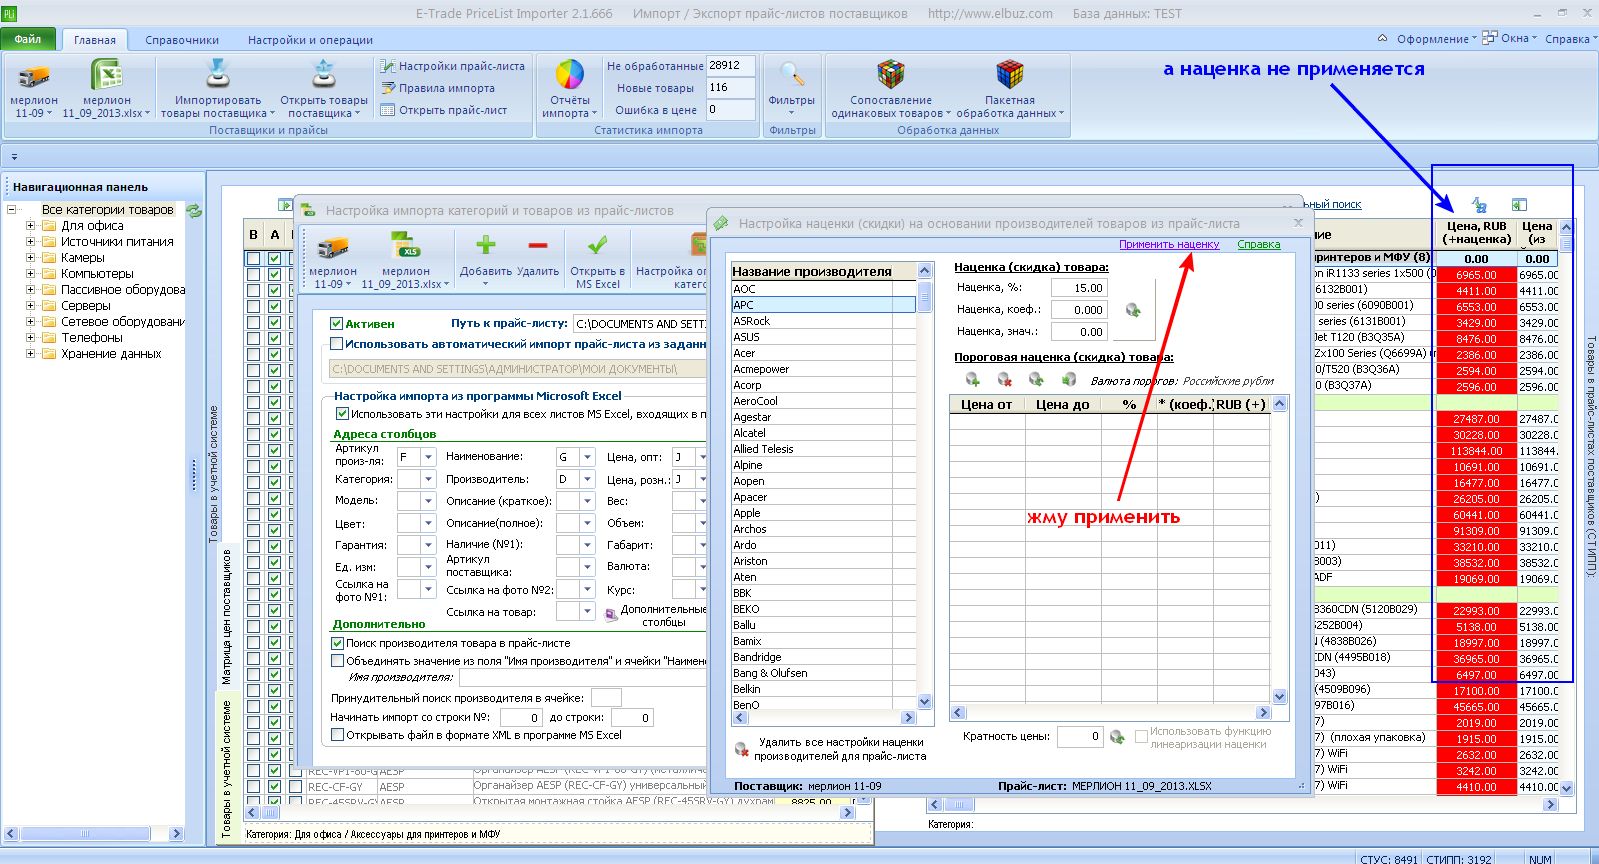Enable Использовать автоматический импорт прайс-листа checkbox
1599x864 pixels.
pyautogui.click(x=337, y=343)
